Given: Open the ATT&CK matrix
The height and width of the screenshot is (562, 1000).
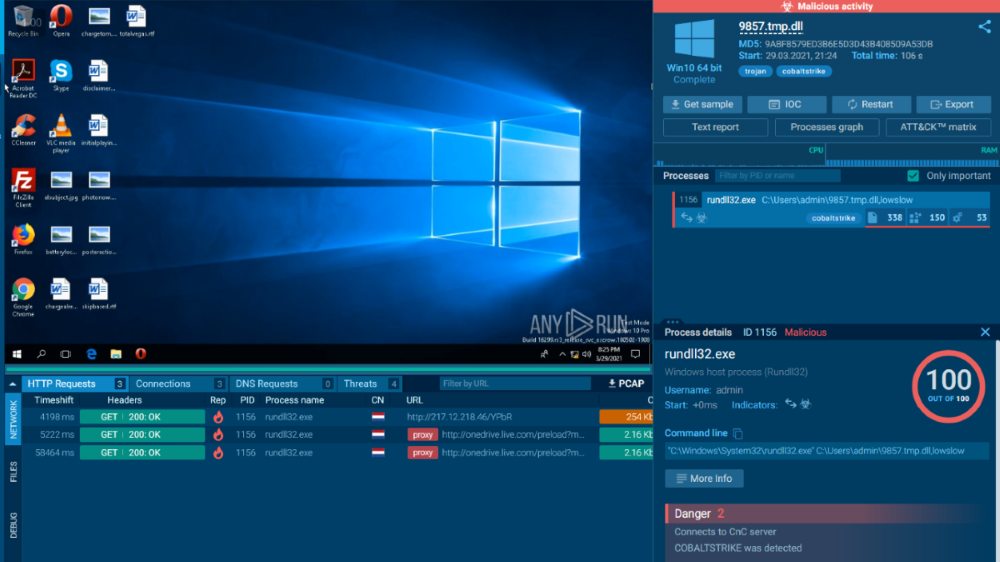Looking at the screenshot, I should pos(938,128).
